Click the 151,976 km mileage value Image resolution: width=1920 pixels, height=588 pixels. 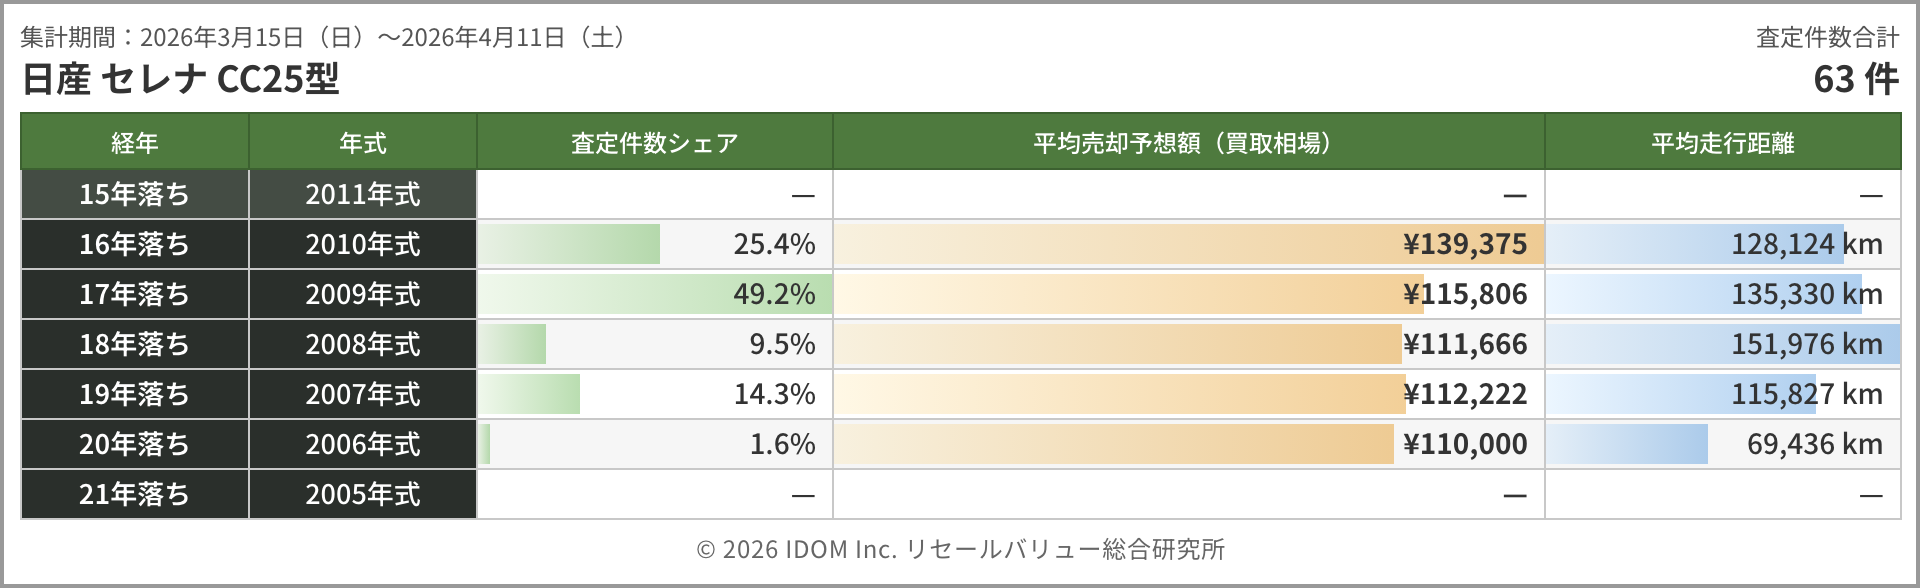1806,344
